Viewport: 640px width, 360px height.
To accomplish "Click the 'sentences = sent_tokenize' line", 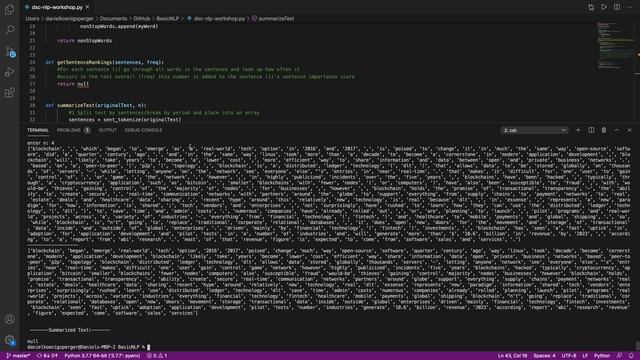I will (x=124, y=120).
